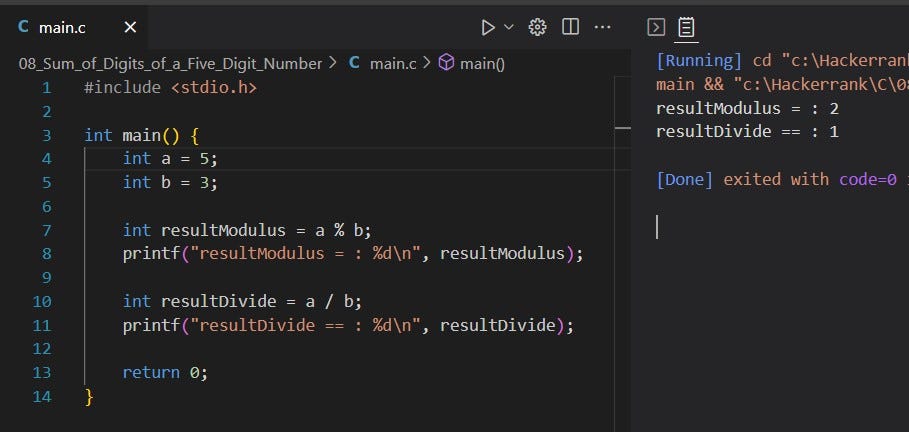
Task: Open the 08_Sum_of_Digits_of_a_Five_Digit_Number breadcrumb folder
Action: tap(170, 64)
